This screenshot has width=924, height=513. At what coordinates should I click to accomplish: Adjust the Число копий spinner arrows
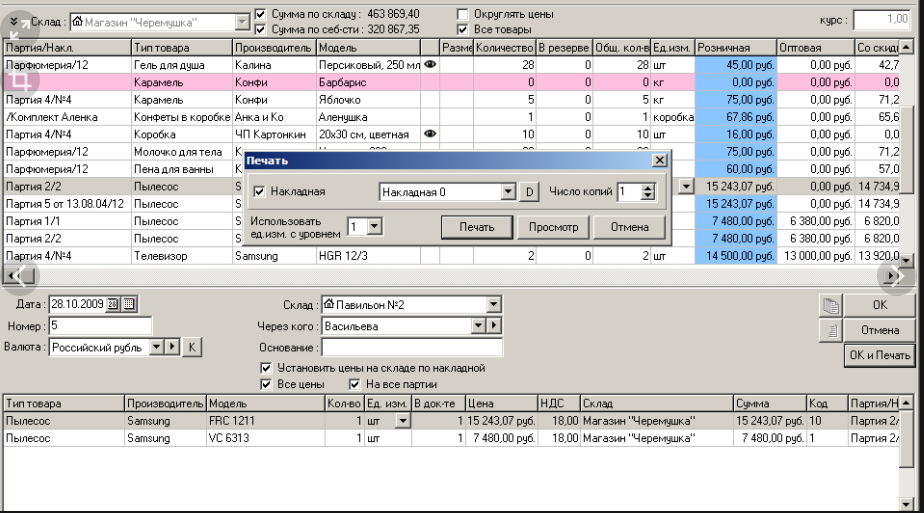click(x=648, y=191)
